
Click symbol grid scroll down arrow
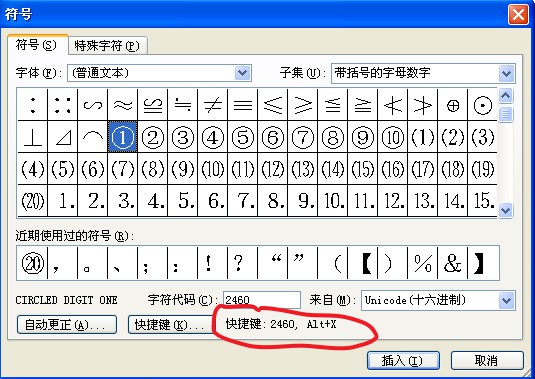pos(506,210)
